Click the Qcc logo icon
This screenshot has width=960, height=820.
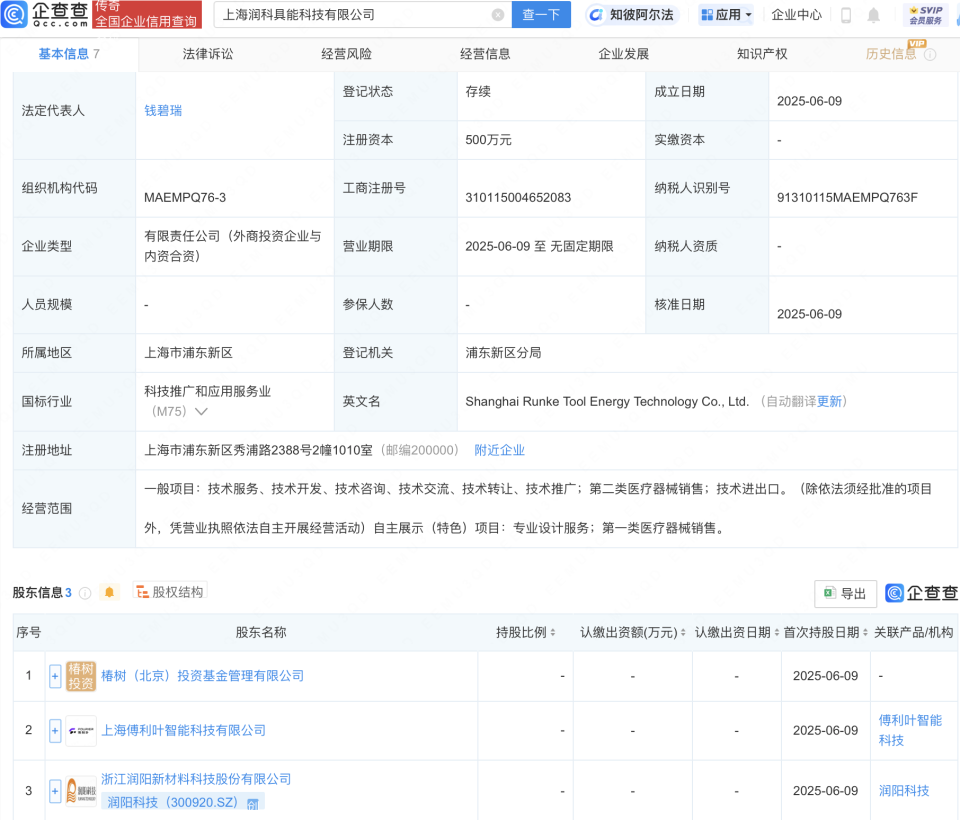pos(13,14)
